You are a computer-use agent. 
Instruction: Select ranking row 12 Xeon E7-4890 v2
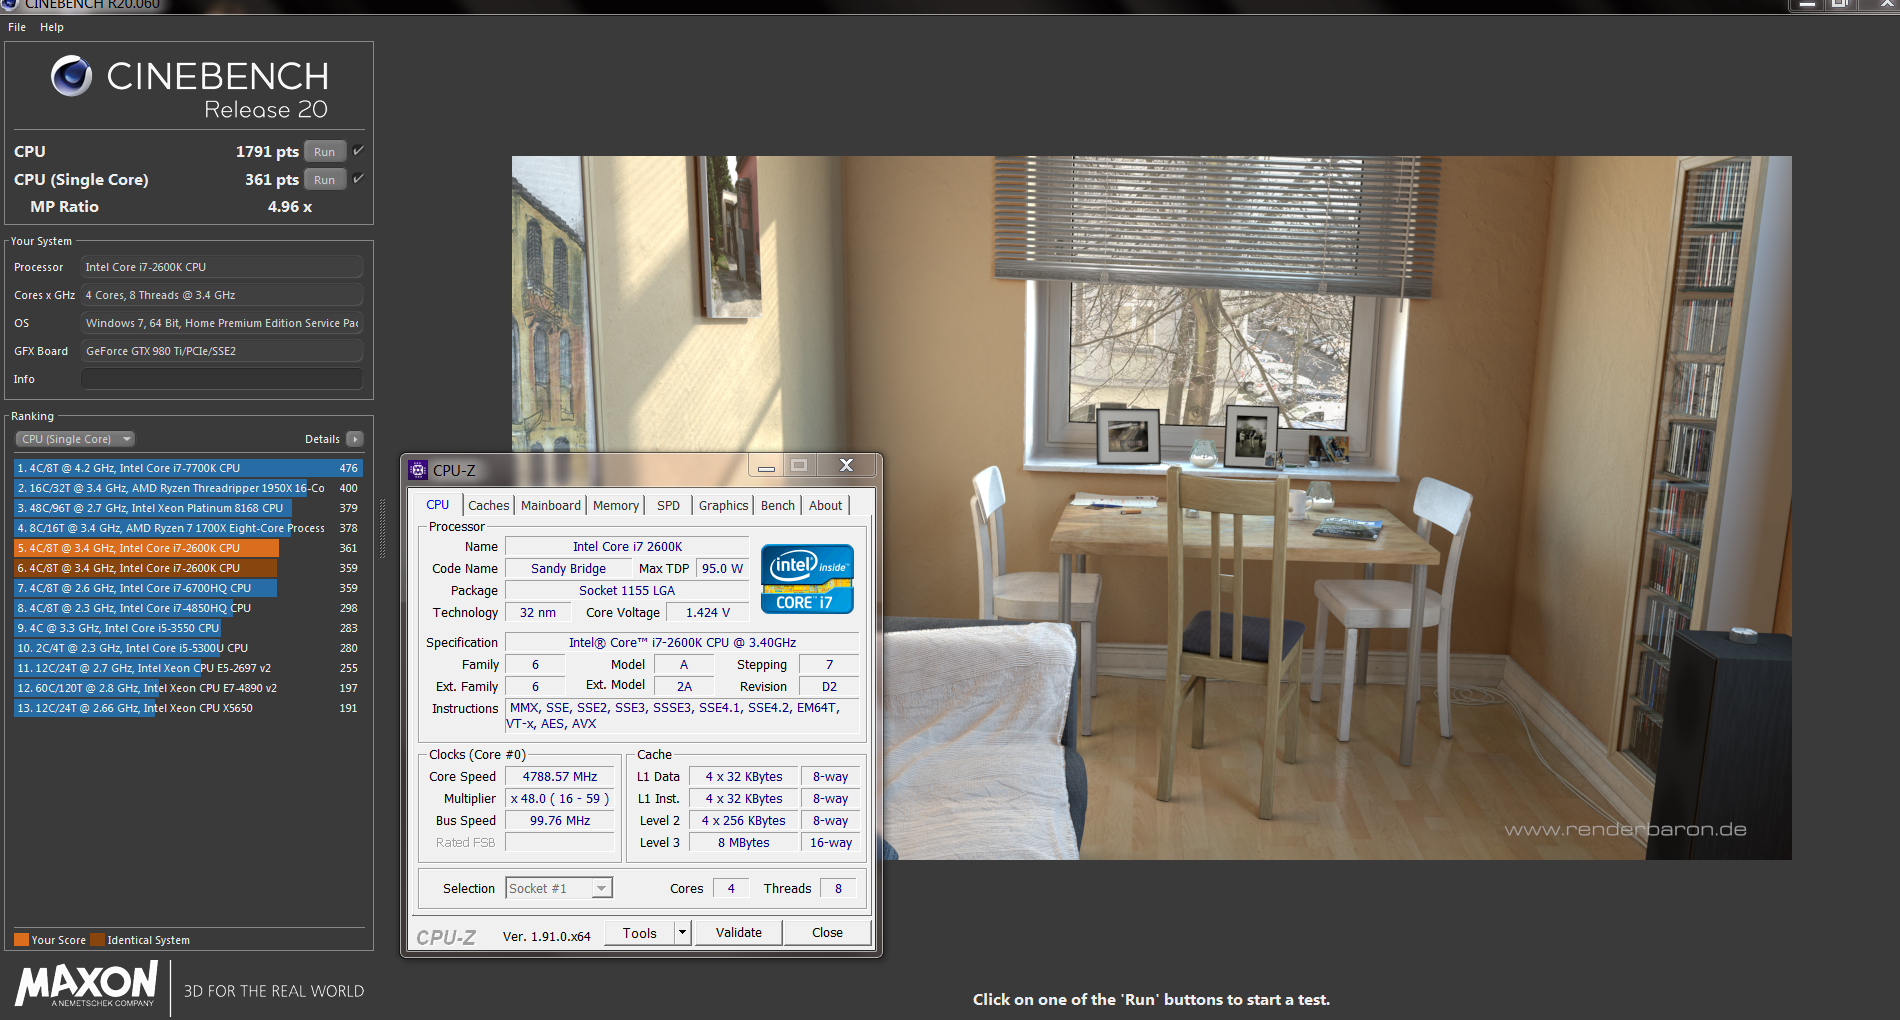[x=188, y=688]
